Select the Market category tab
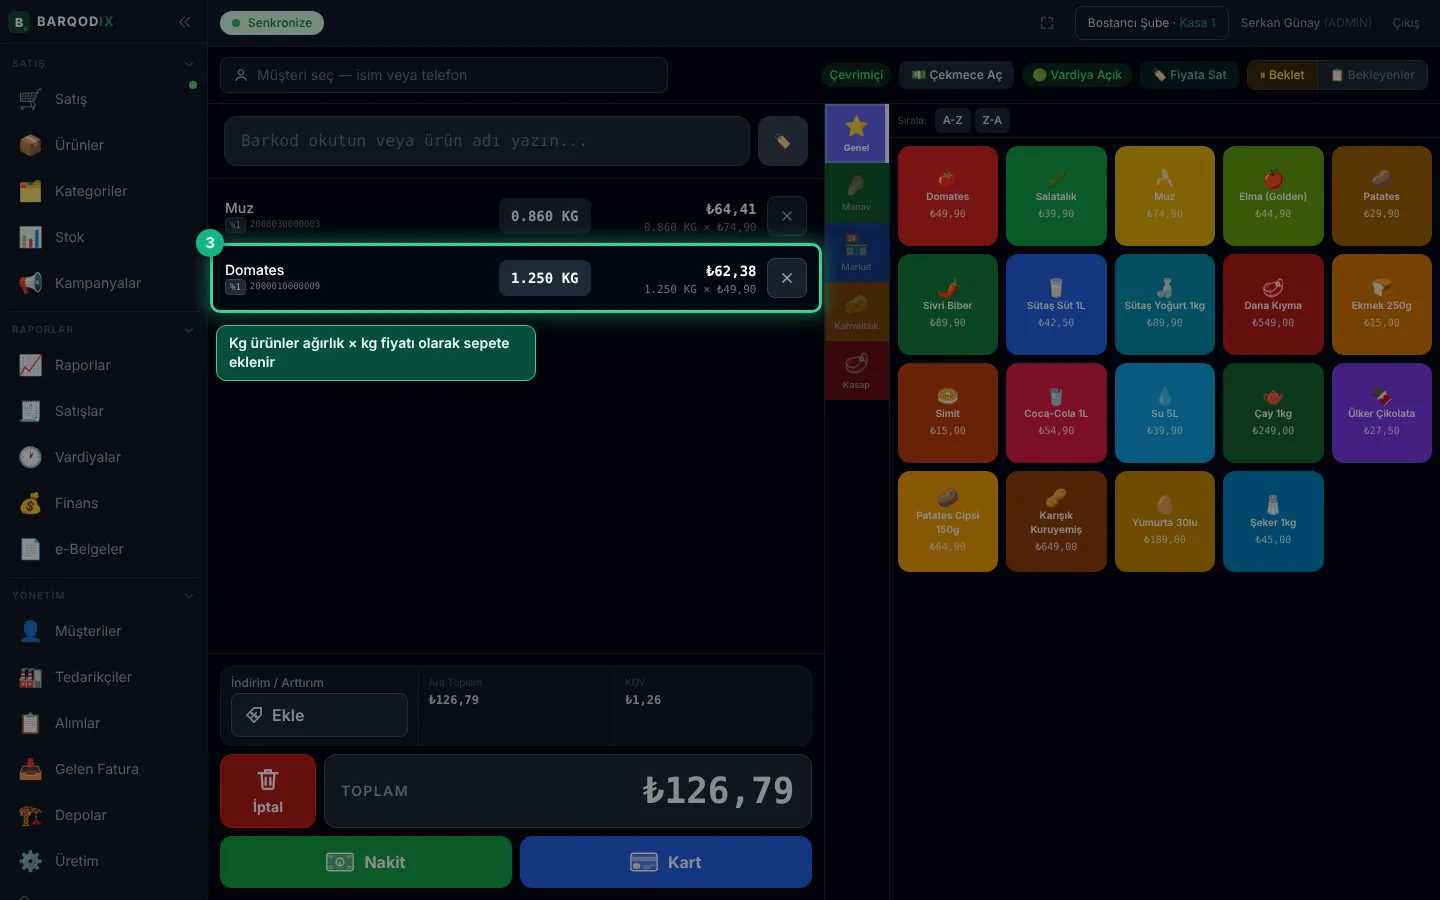This screenshot has height=900, width=1440. click(x=856, y=252)
